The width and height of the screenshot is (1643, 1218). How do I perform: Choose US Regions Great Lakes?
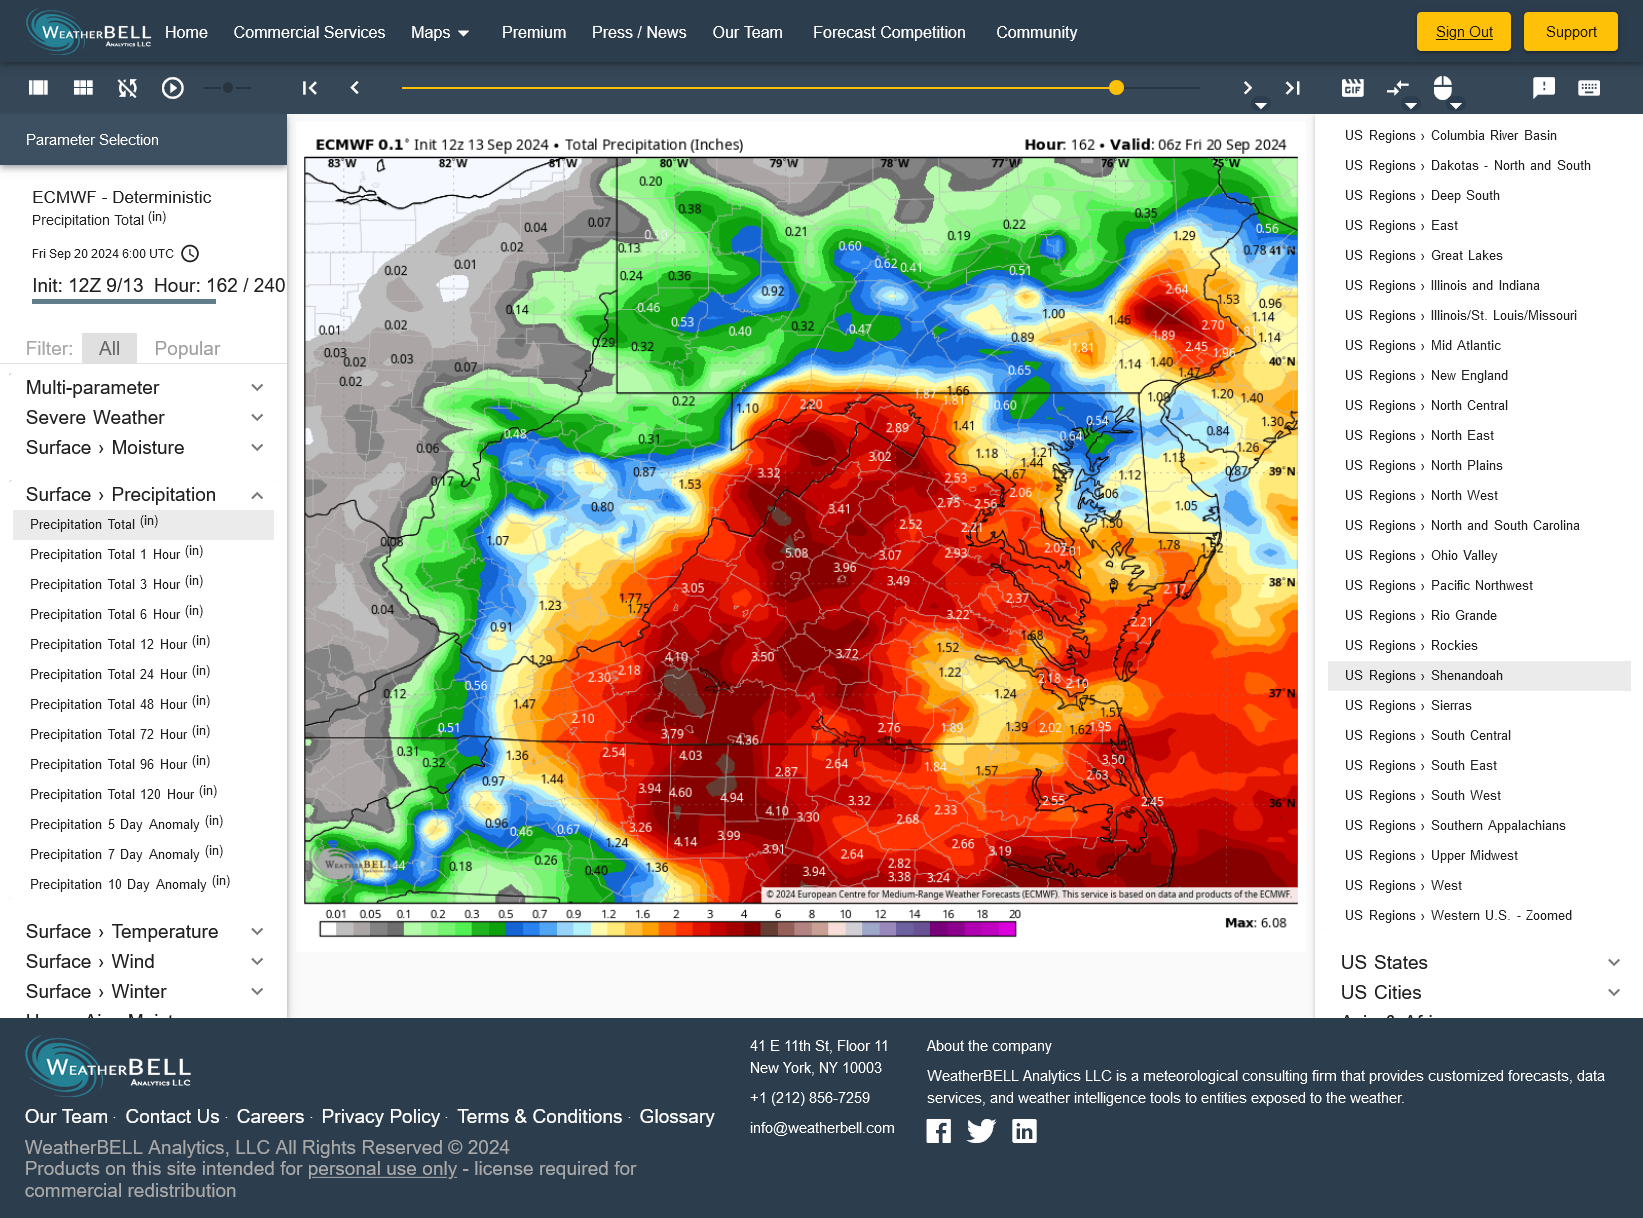coord(1480,255)
